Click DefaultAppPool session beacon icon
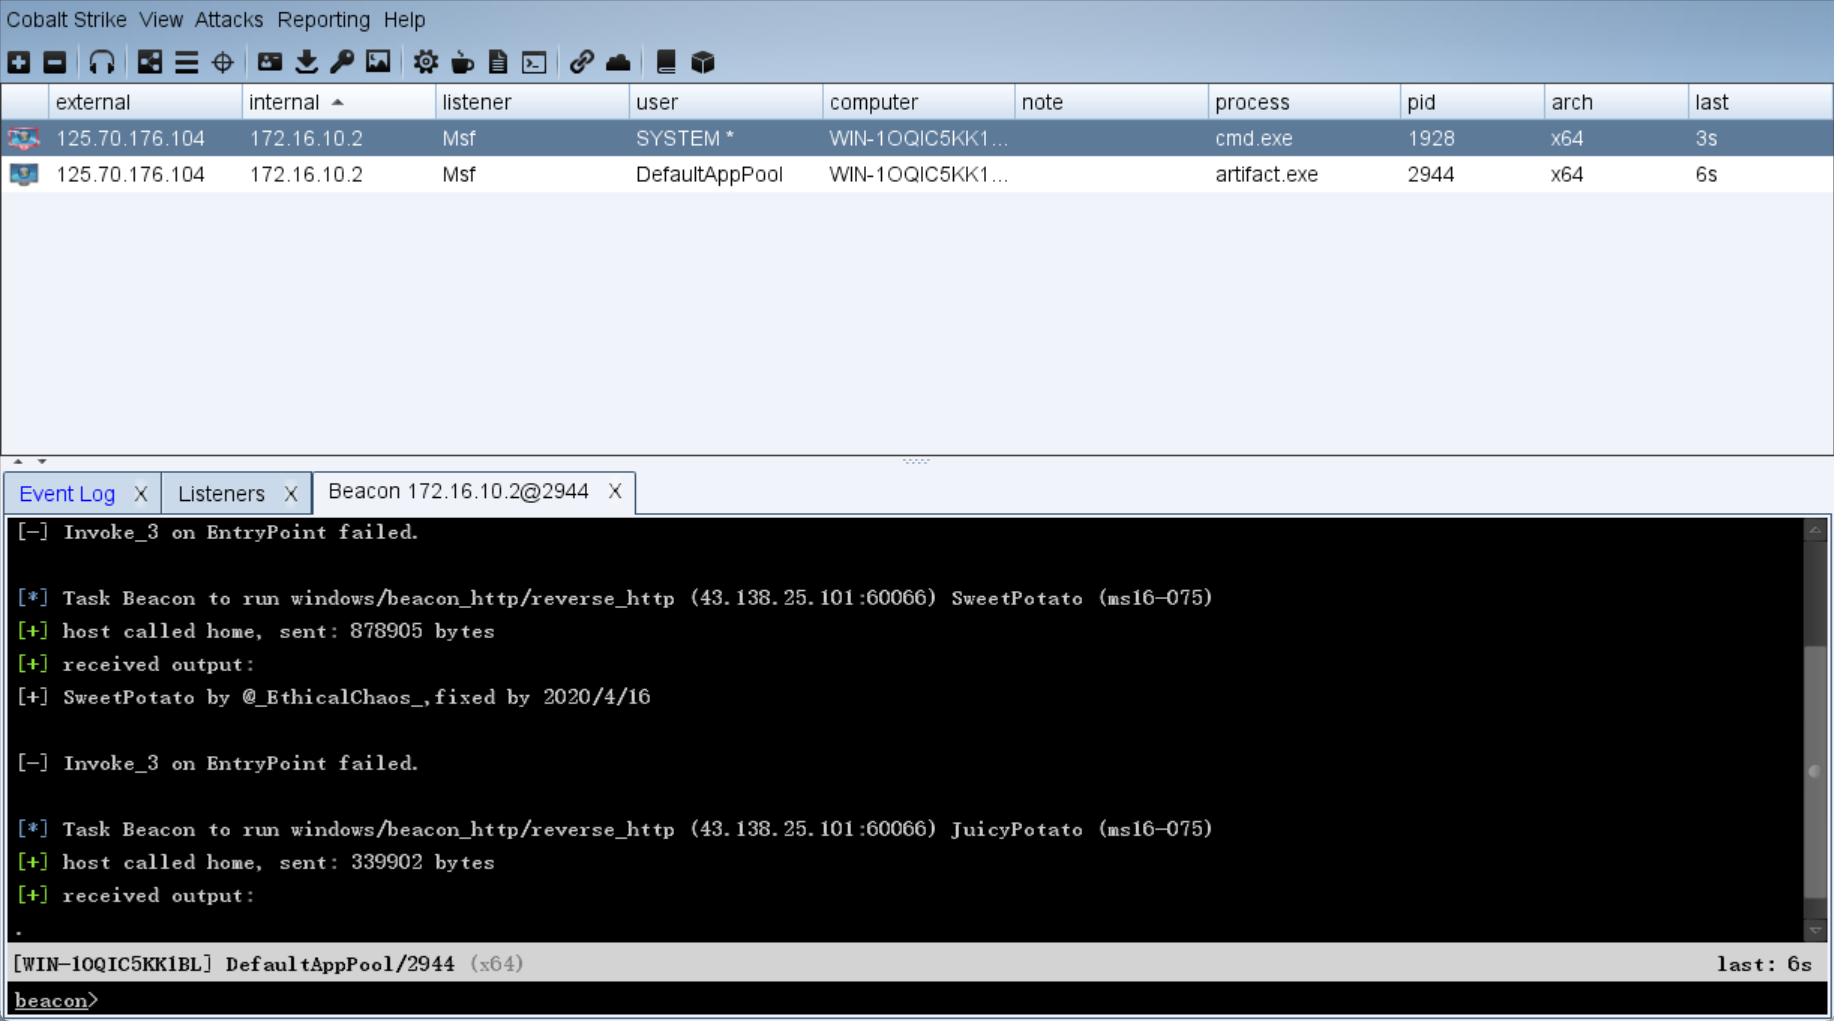The height and width of the screenshot is (1021, 1834). 24,174
